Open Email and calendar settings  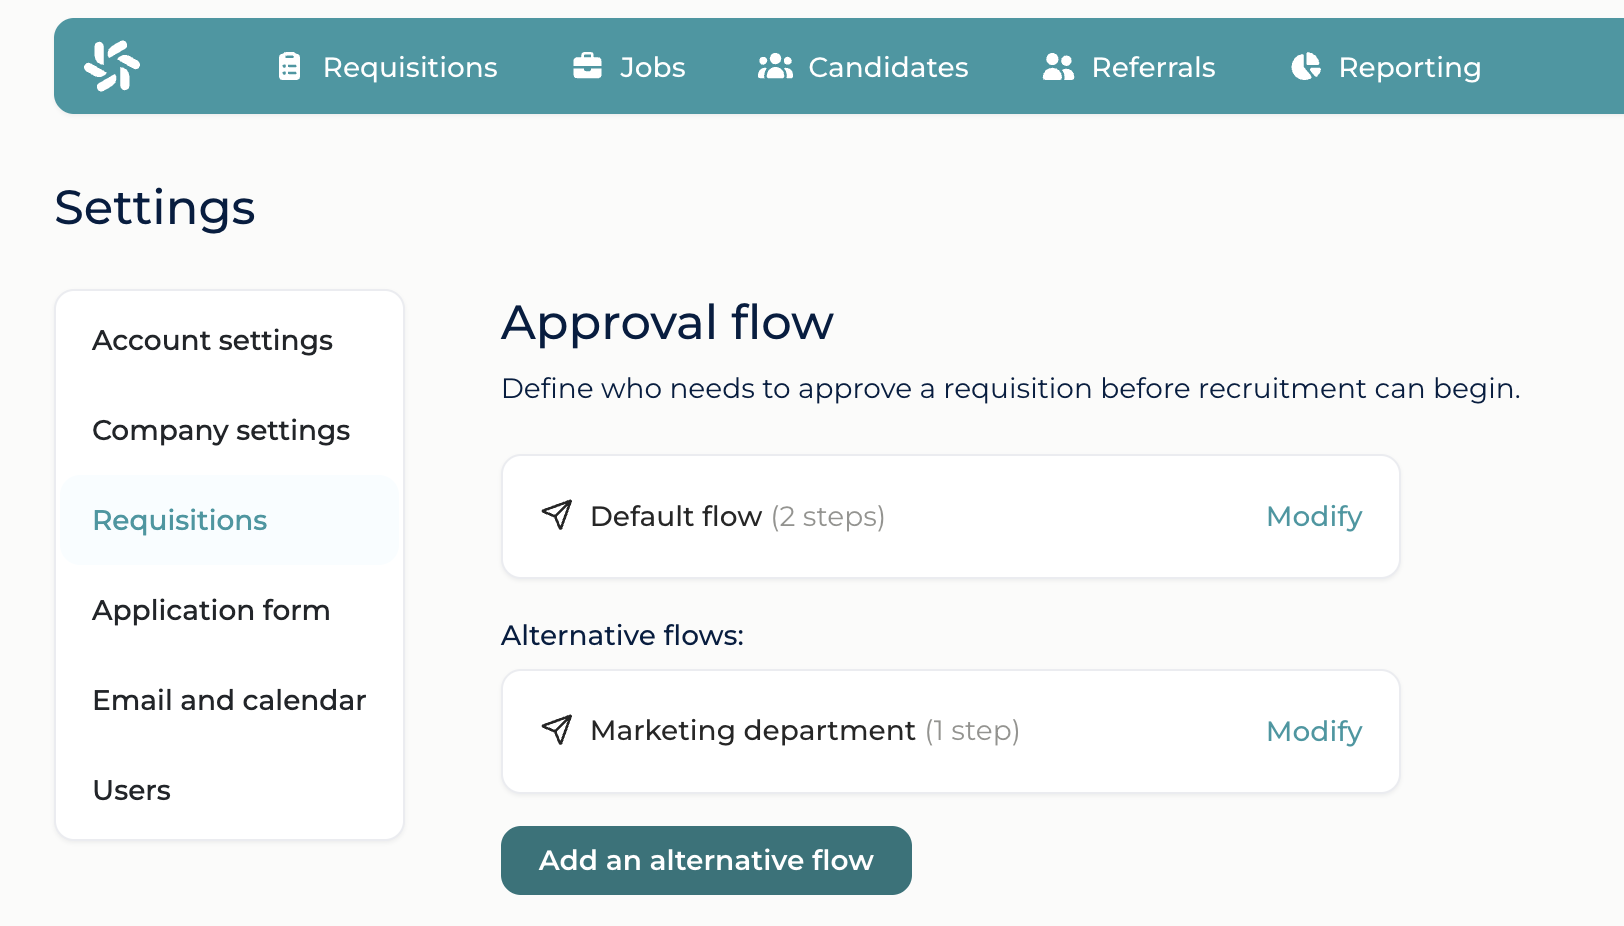230,700
